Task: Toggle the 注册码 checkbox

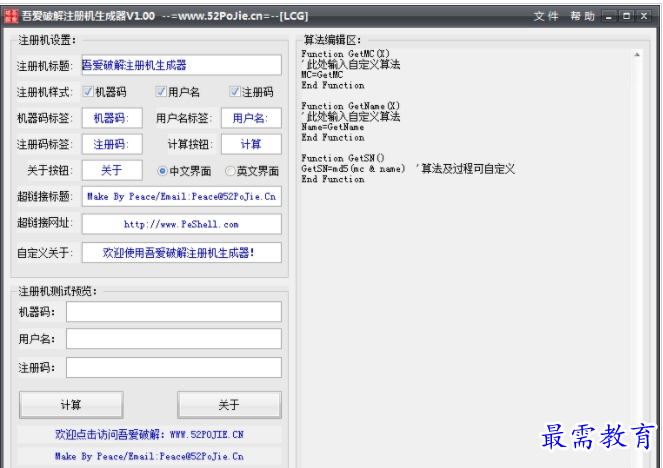Action: pyautogui.click(x=235, y=91)
